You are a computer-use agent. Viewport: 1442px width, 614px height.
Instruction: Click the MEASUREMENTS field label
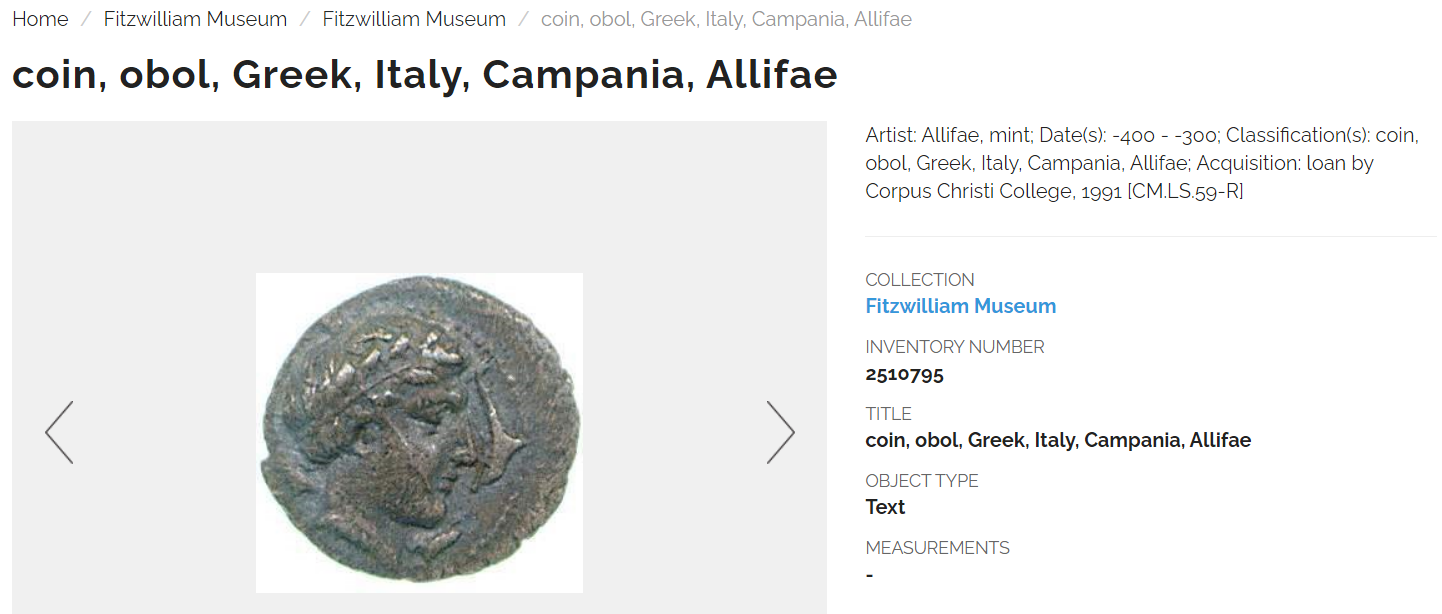[x=937, y=547]
